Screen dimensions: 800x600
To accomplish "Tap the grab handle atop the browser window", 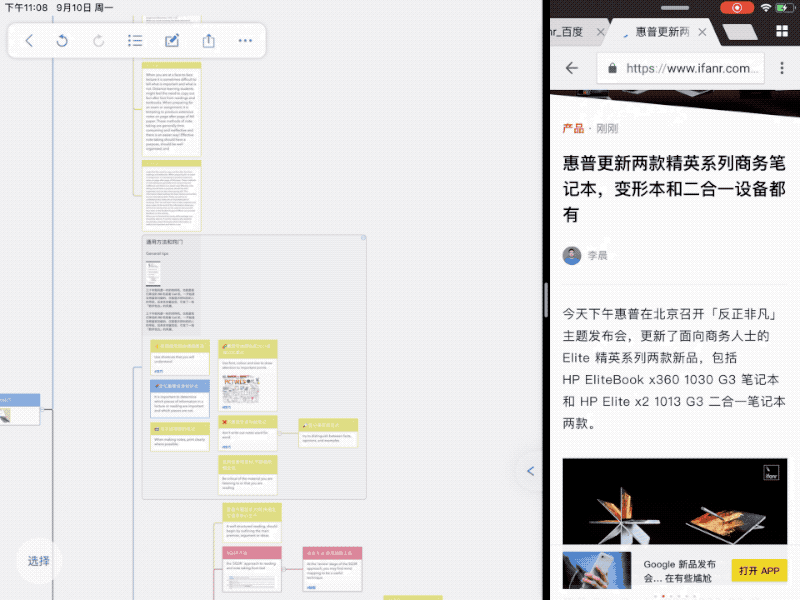I will 674,8.
